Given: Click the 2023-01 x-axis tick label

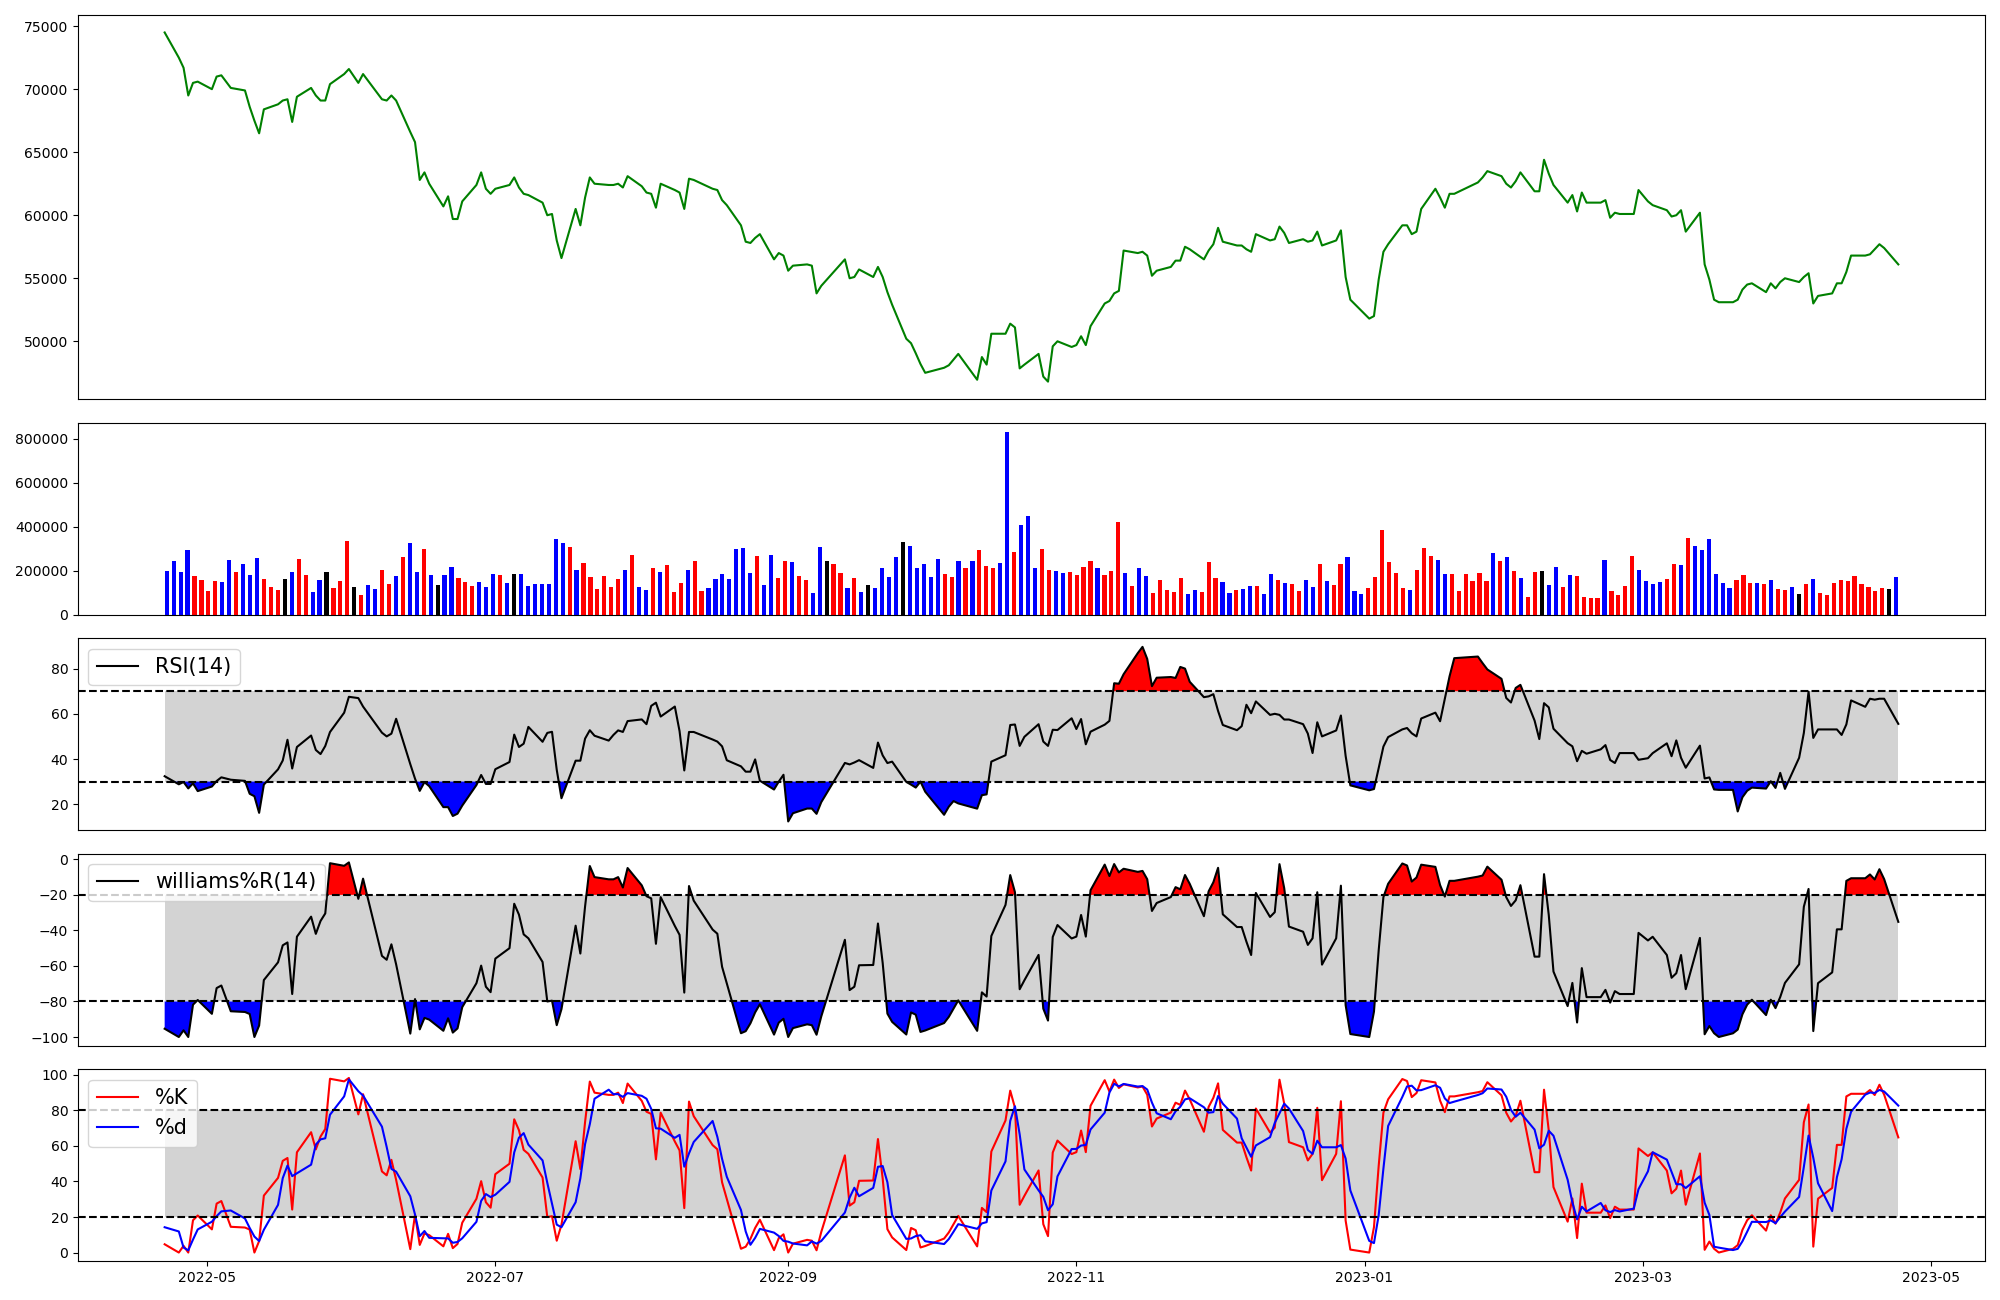Looking at the screenshot, I should (x=1364, y=1277).
